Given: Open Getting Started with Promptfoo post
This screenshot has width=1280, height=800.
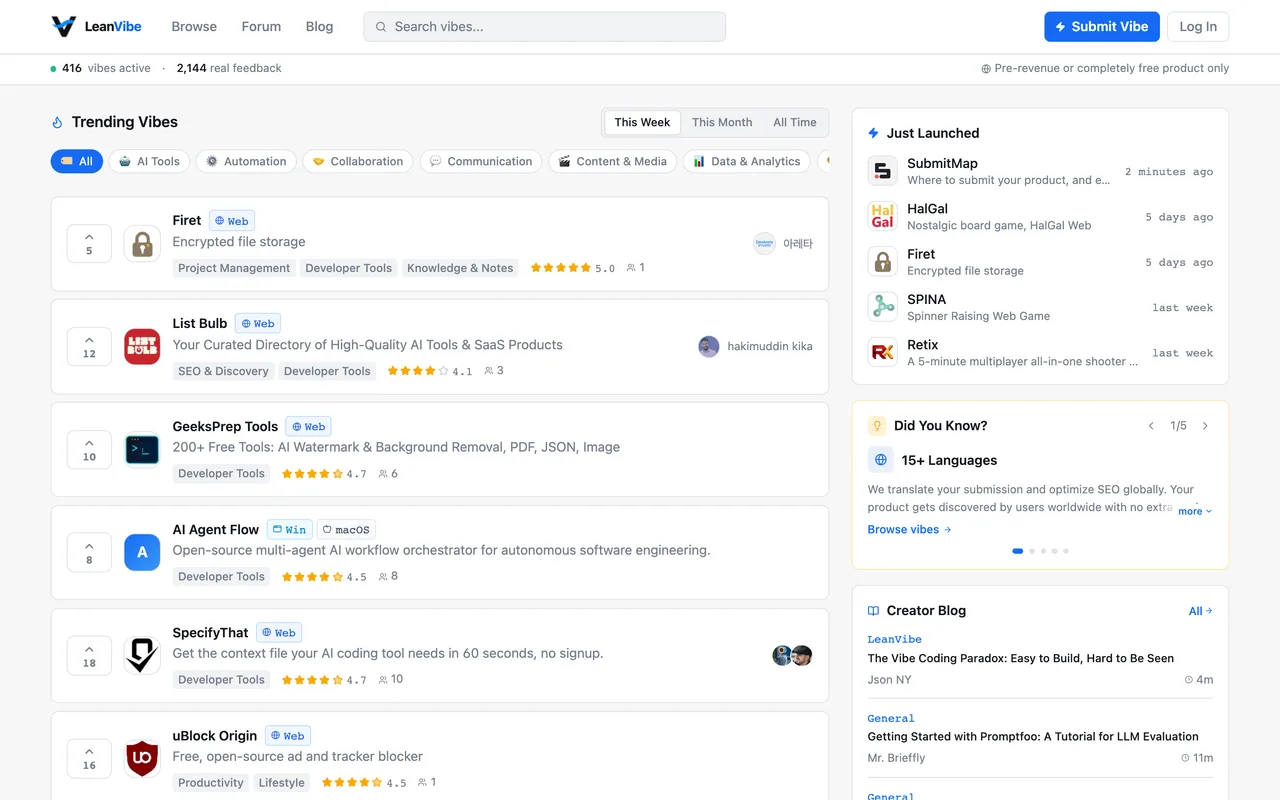Looking at the screenshot, I should point(1033,737).
